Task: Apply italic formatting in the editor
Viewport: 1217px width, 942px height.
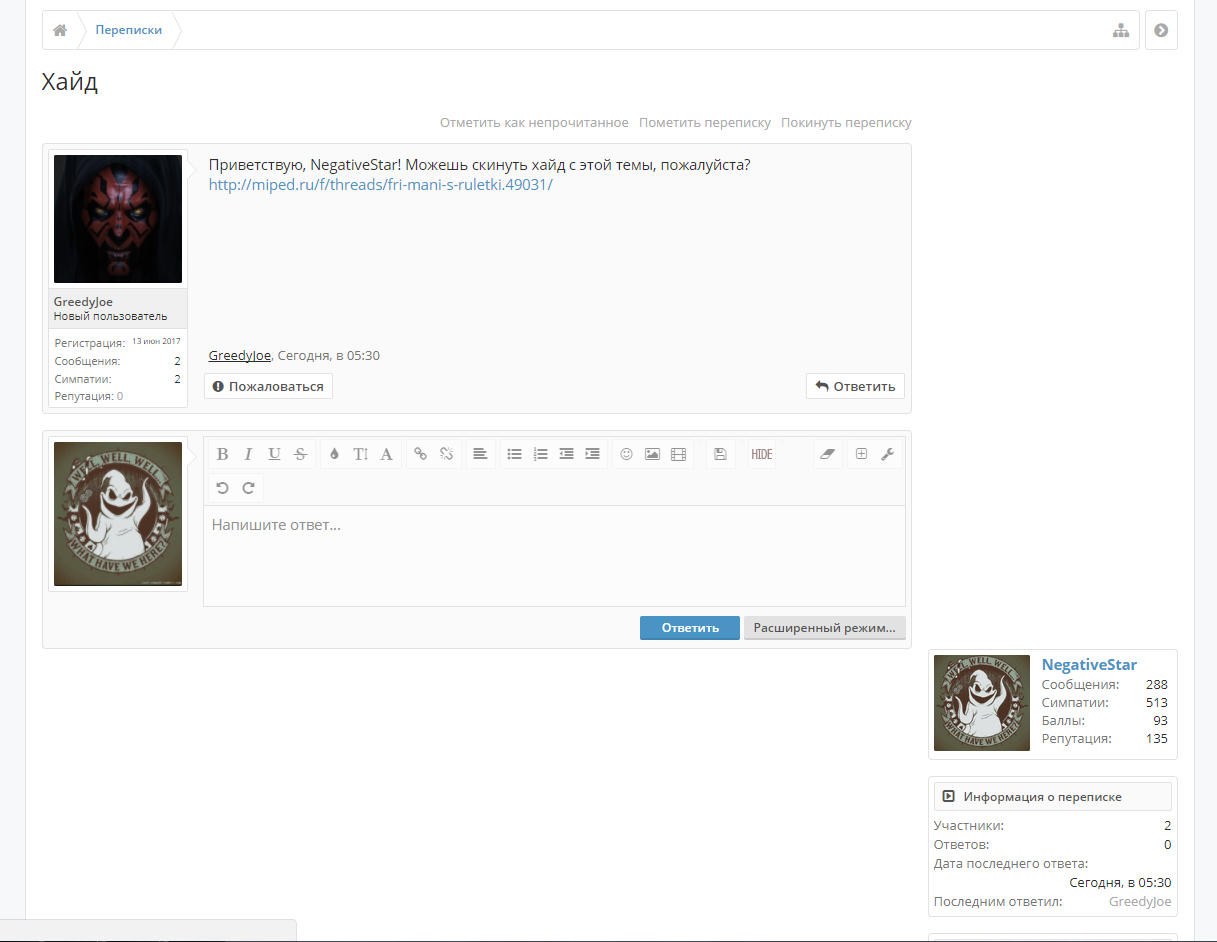Action: [x=248, y=454]
